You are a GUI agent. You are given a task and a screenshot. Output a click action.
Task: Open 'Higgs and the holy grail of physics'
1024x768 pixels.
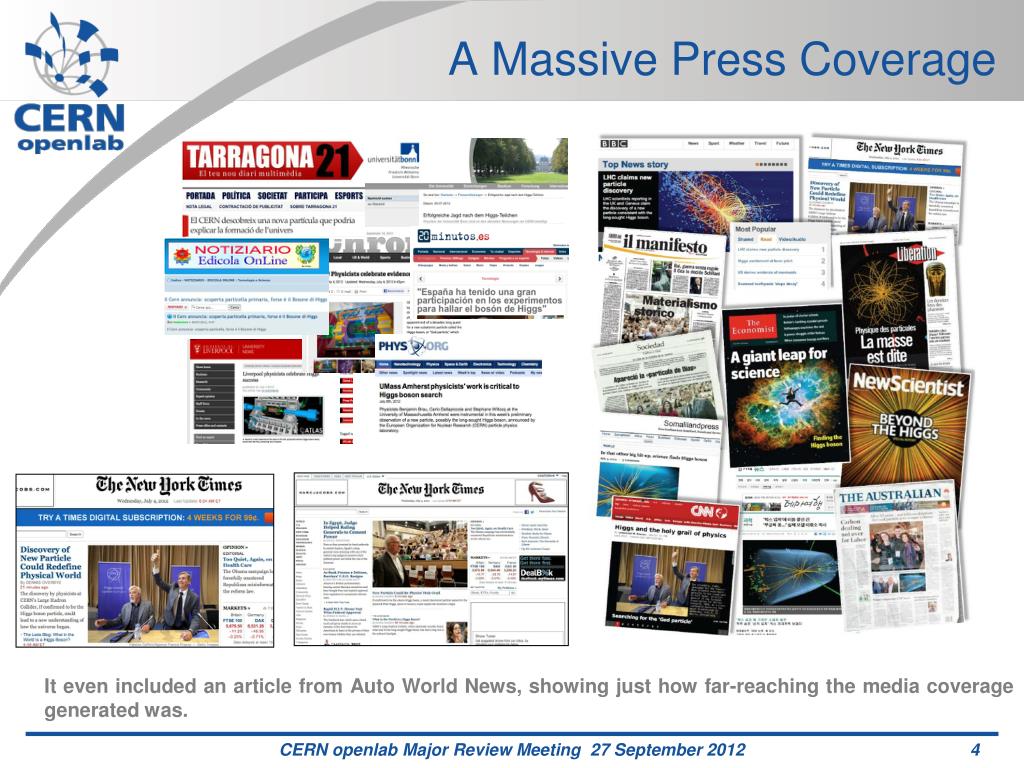[x=670, y=530]
